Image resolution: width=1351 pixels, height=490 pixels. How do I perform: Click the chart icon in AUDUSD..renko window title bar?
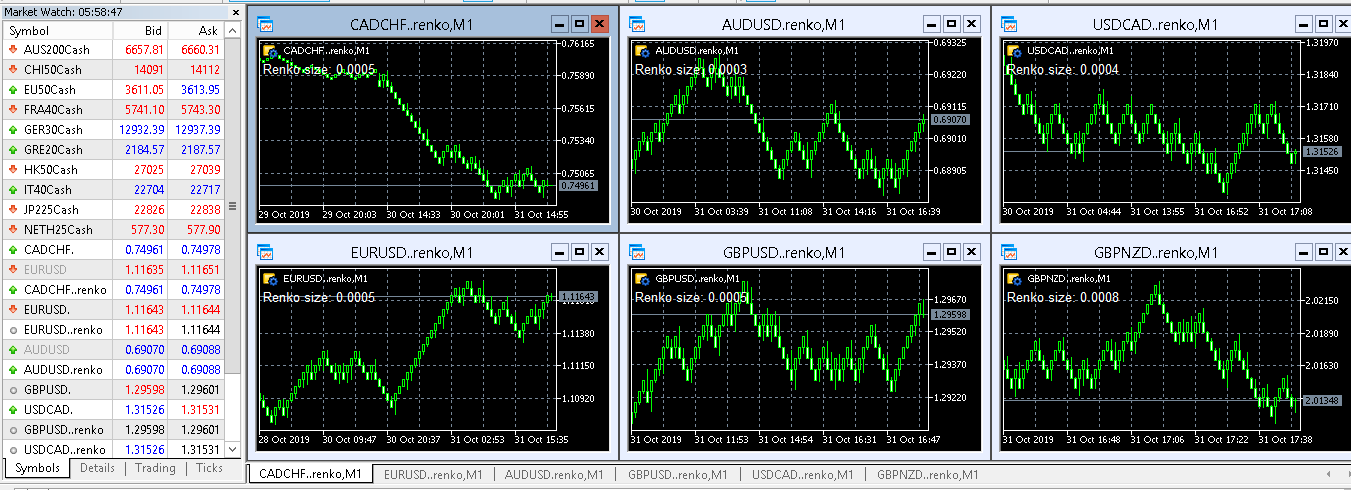(637, 24)
